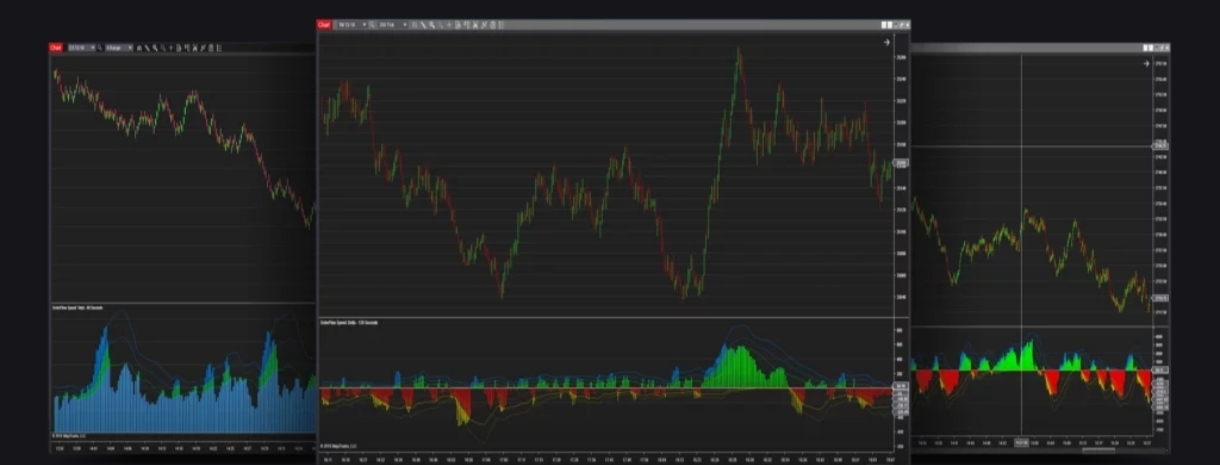Click the center chart's price axis
The image size is (1220, 465).
coord(901,177)
